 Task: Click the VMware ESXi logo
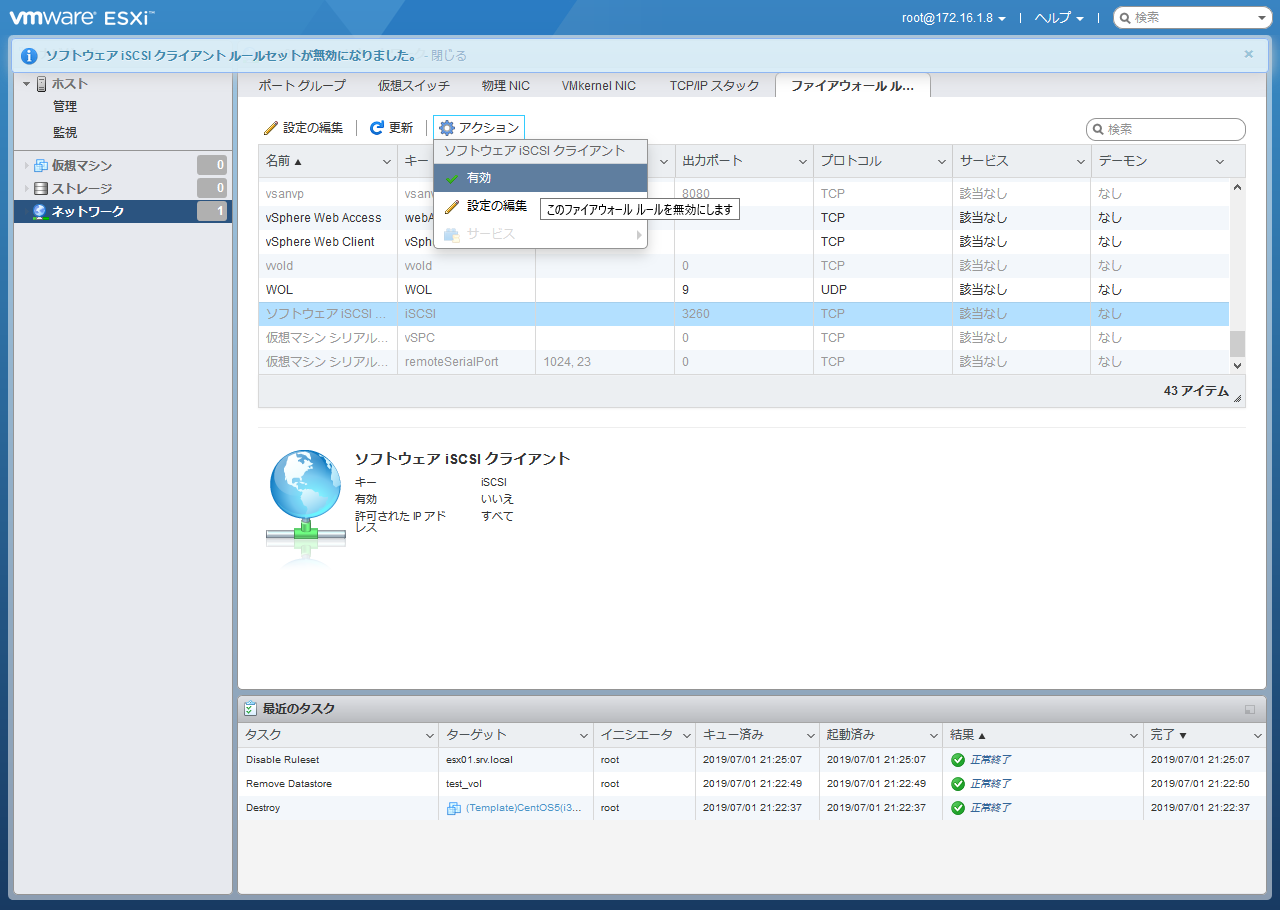tap(82, 17)
